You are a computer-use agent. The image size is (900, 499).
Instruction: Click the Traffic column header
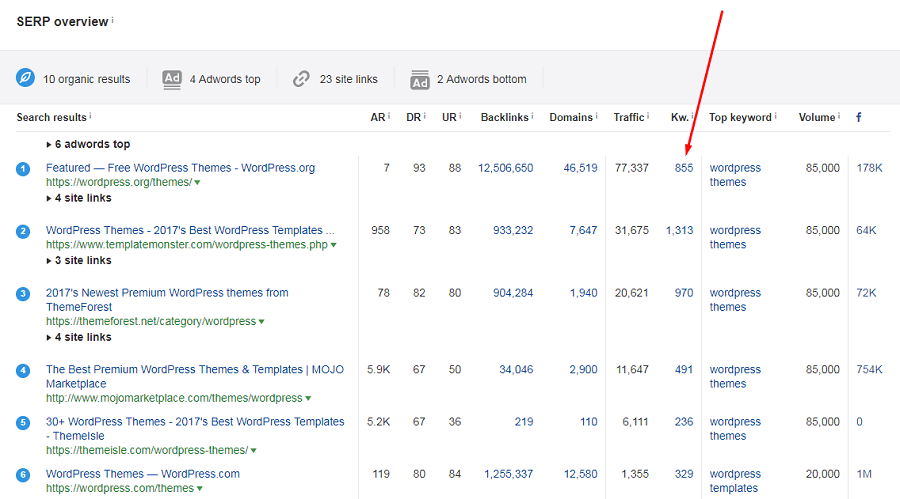click(629, 117)
